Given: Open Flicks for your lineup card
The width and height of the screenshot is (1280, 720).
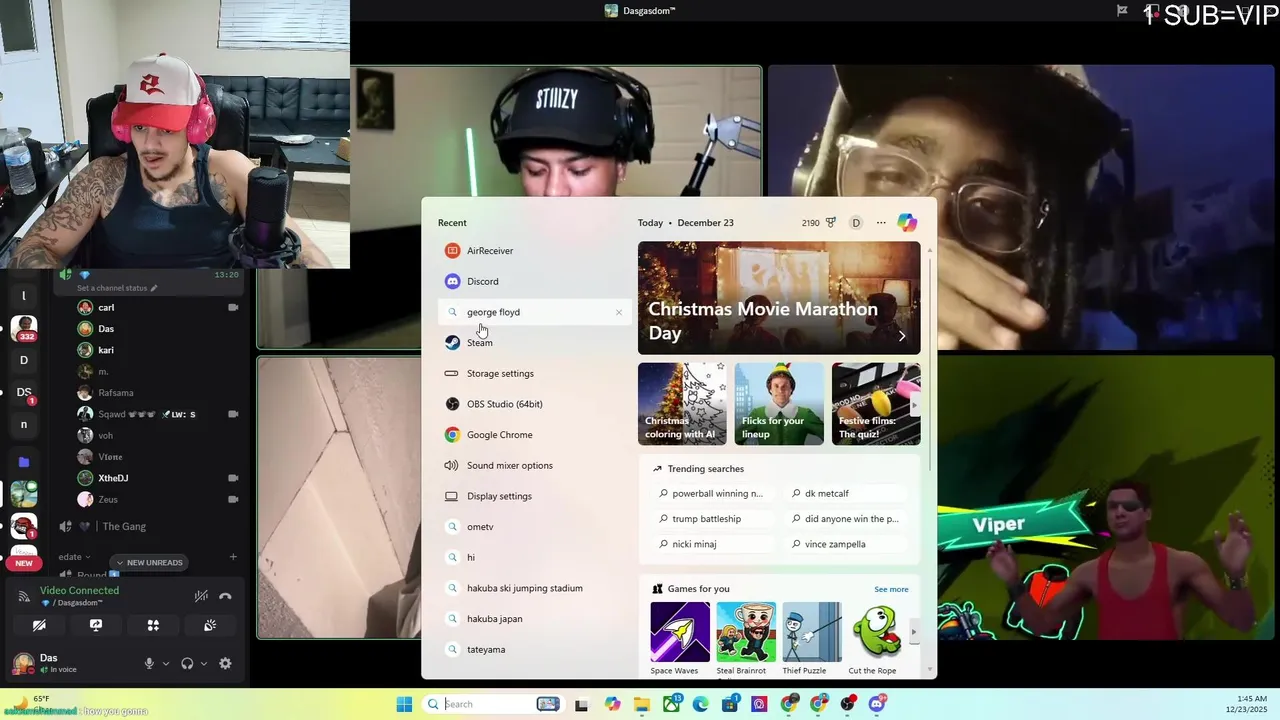Looking at the screenshot, I should coord(779,404).
